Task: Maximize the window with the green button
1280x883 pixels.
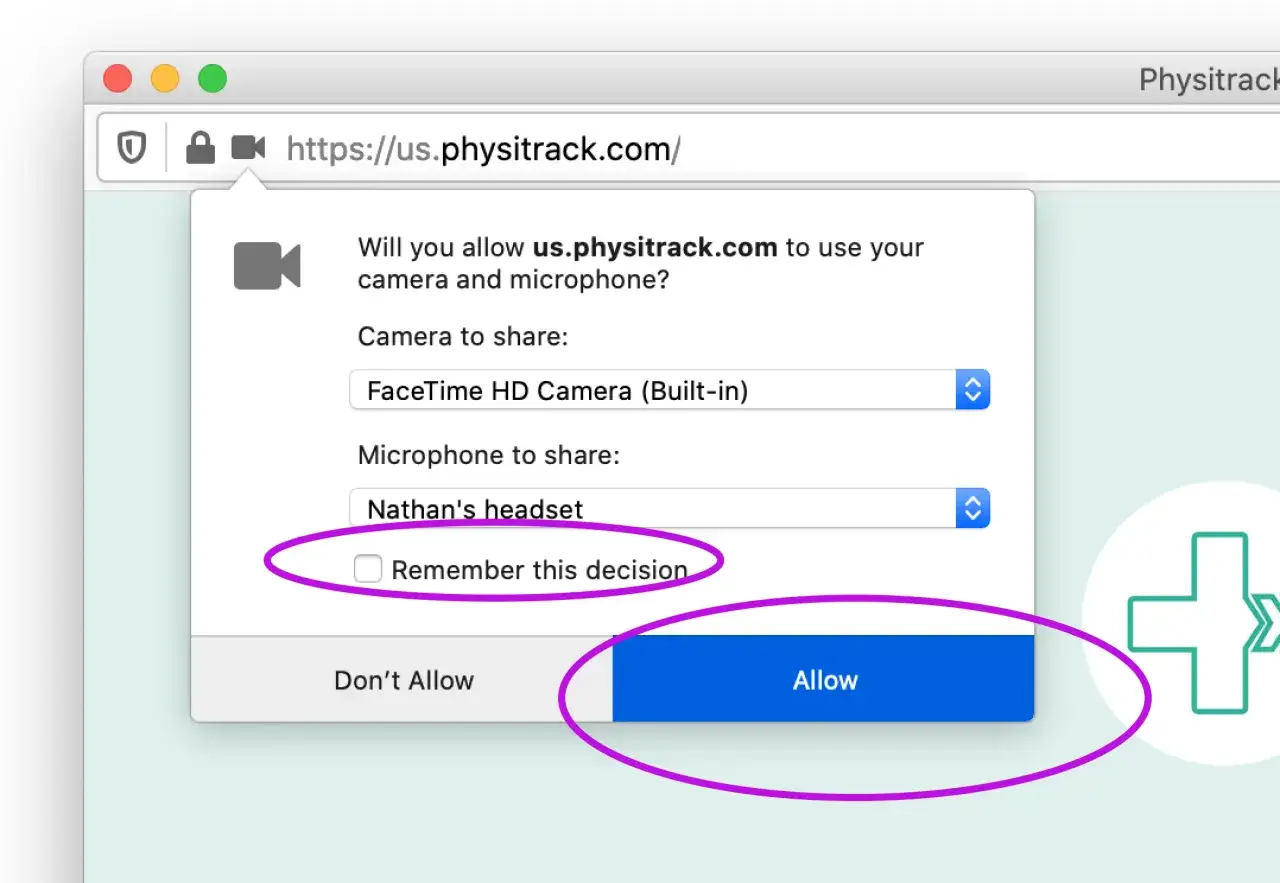Action: 212,78
